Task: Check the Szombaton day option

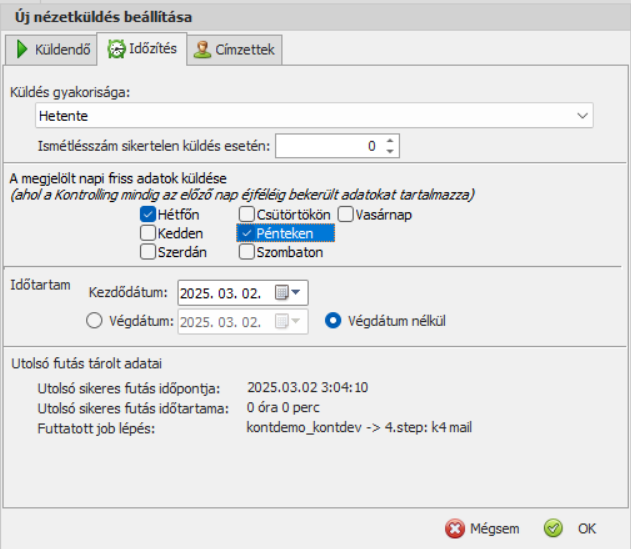Action: tap(246, 252)
